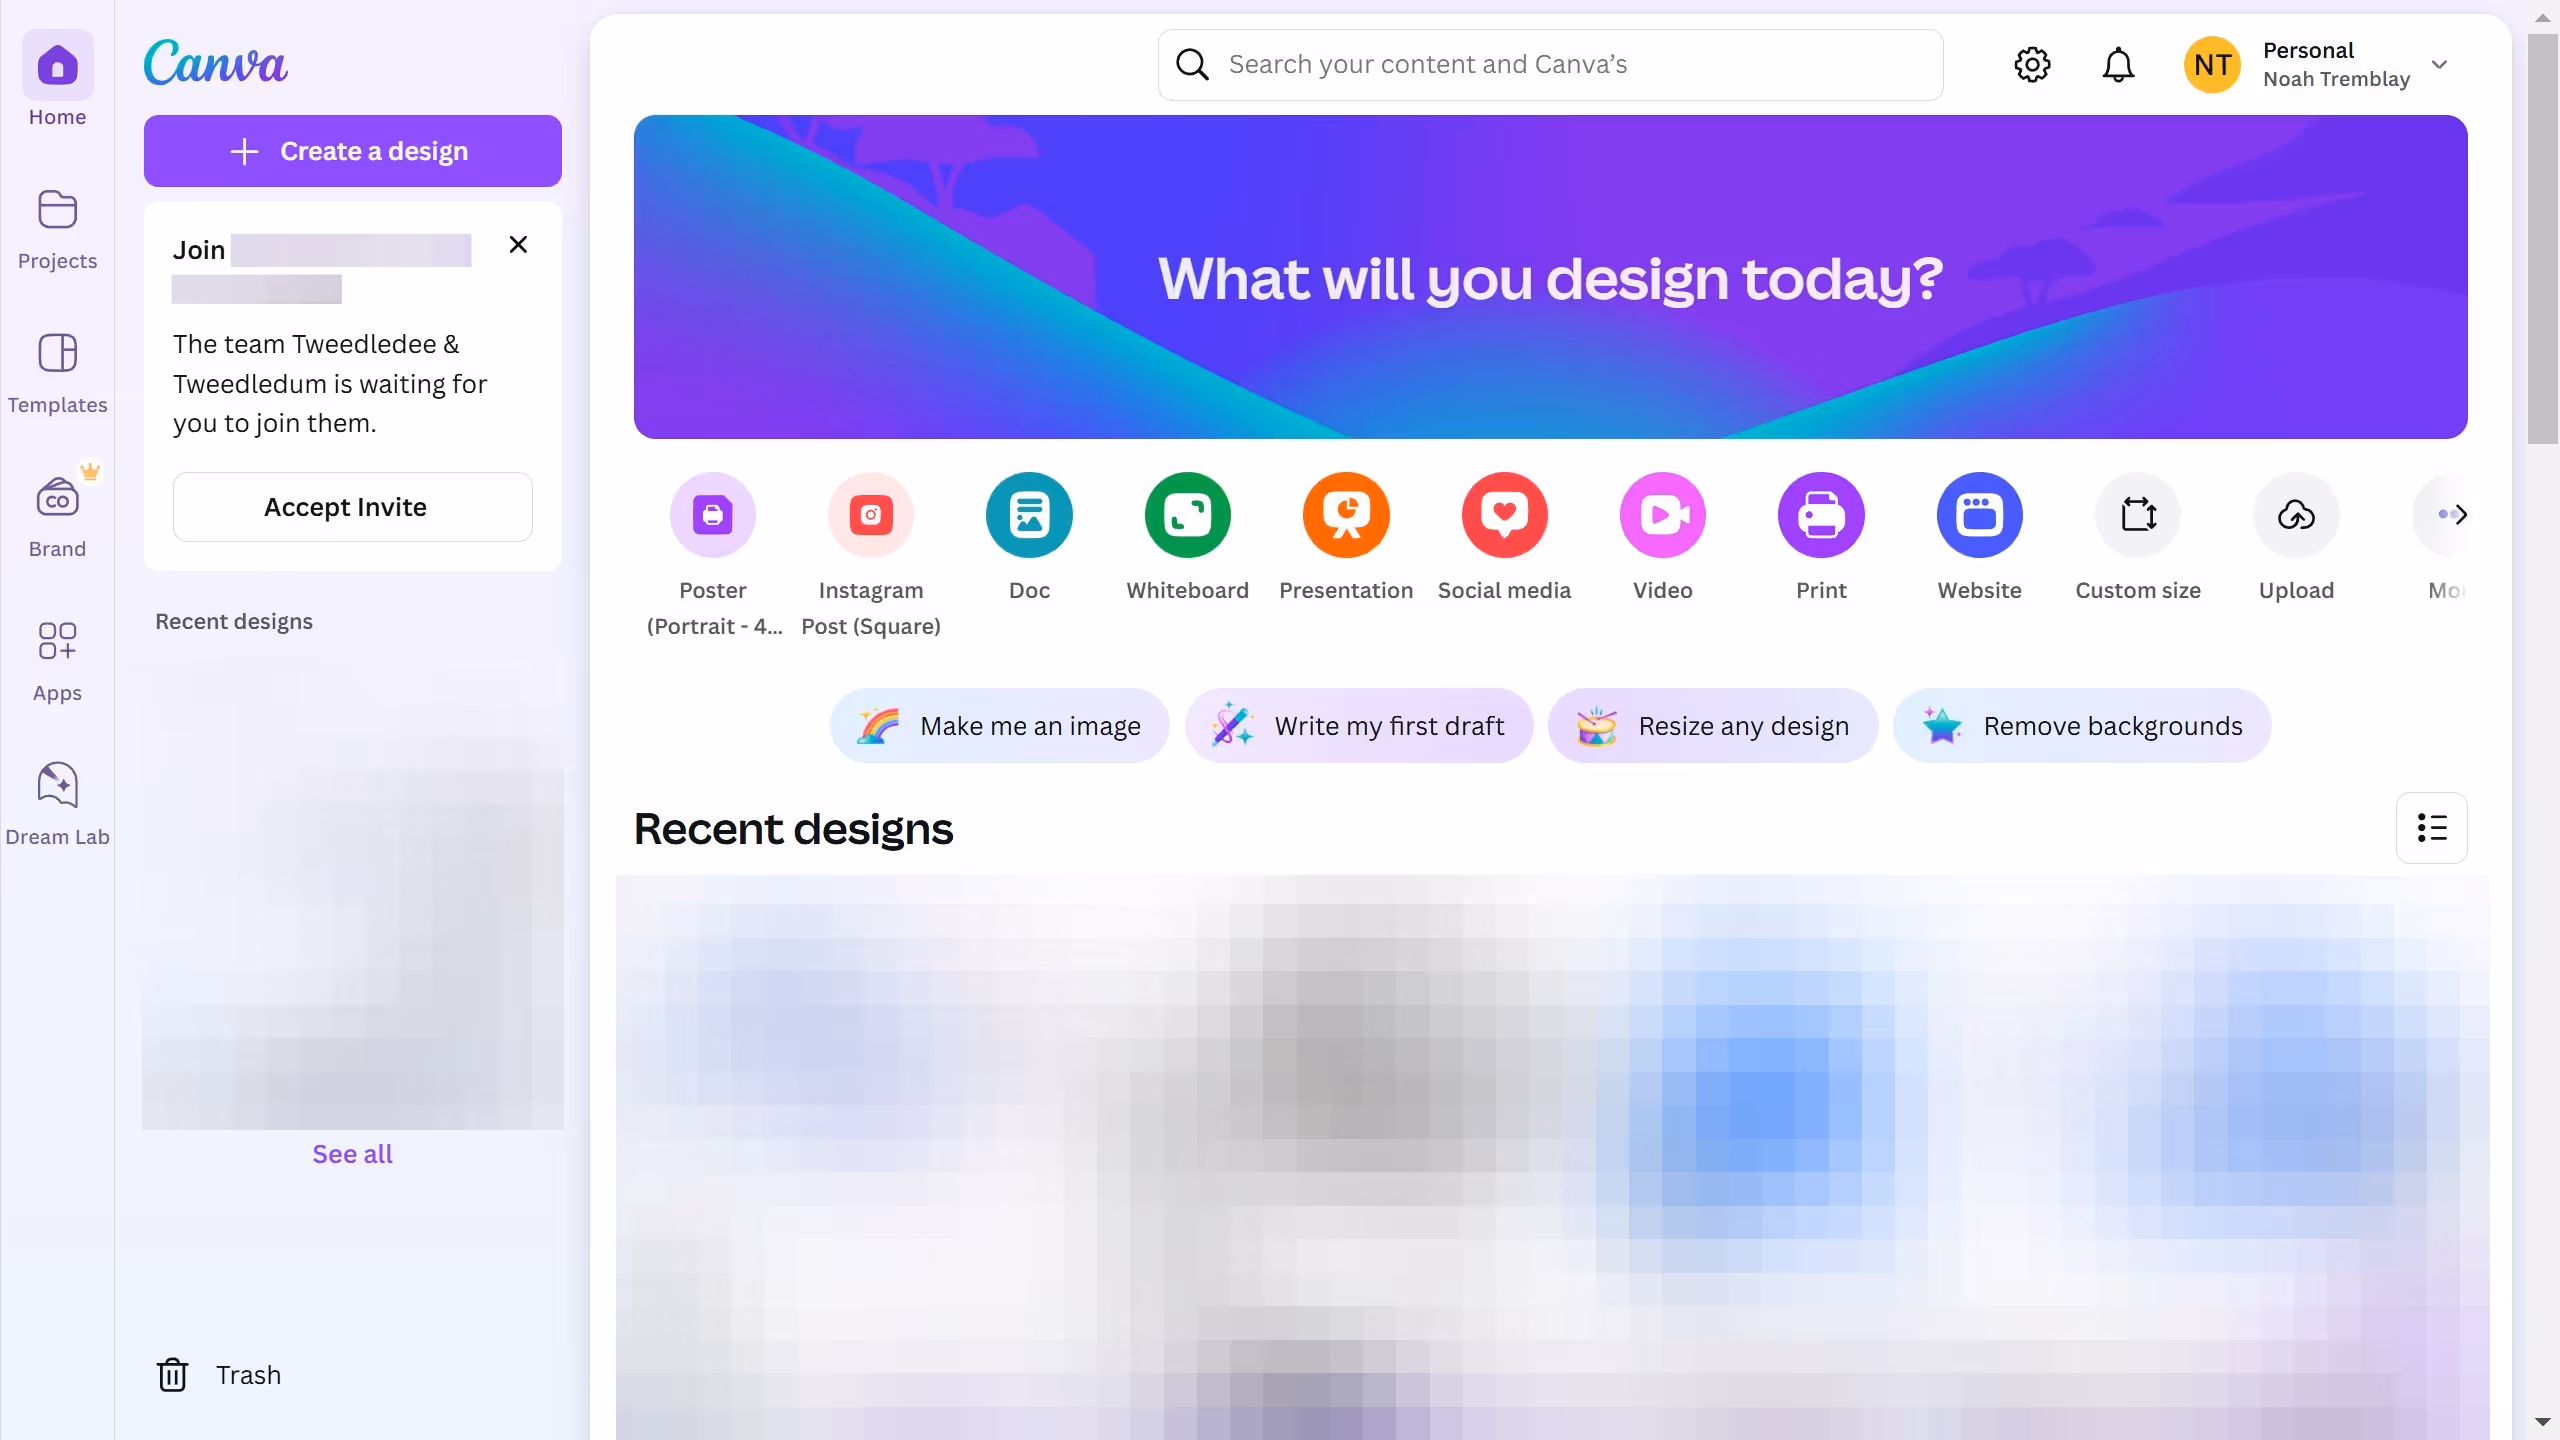Click the Custom size icon
2560x1440 pixels.
click(2138, 515)
